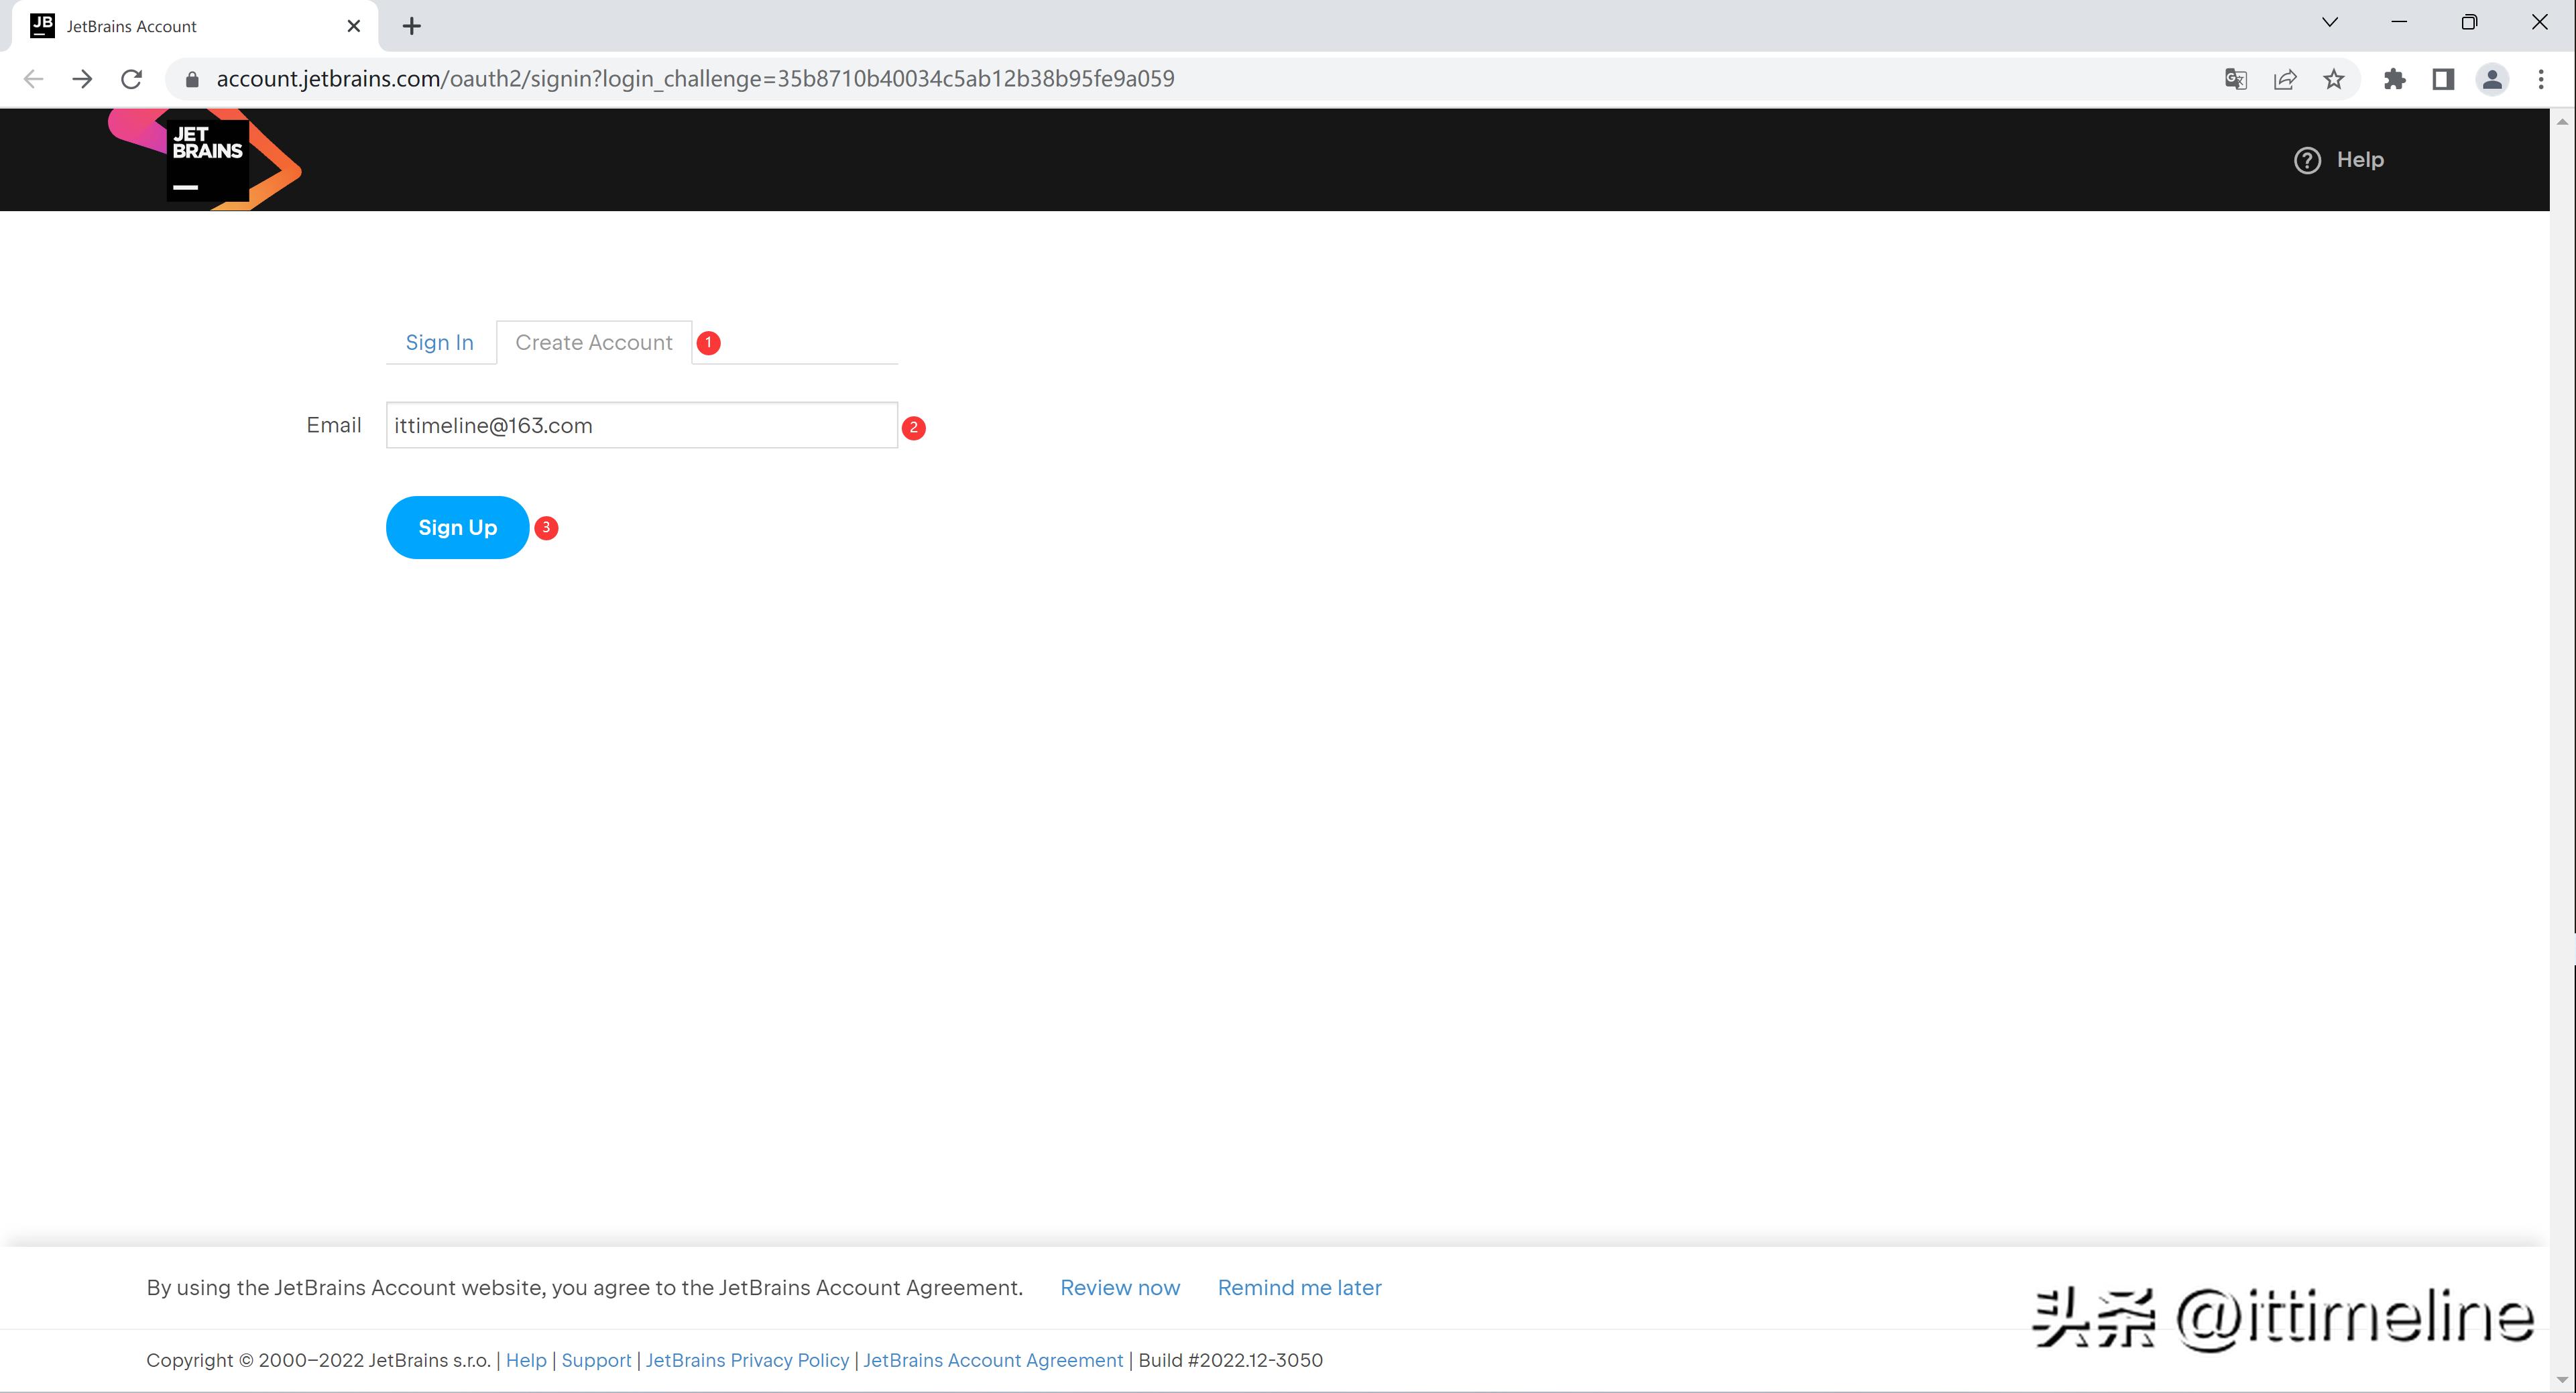Open the footer Support link
Viewport: 2576px width, 1393px height.
[x=596, y=1360]
